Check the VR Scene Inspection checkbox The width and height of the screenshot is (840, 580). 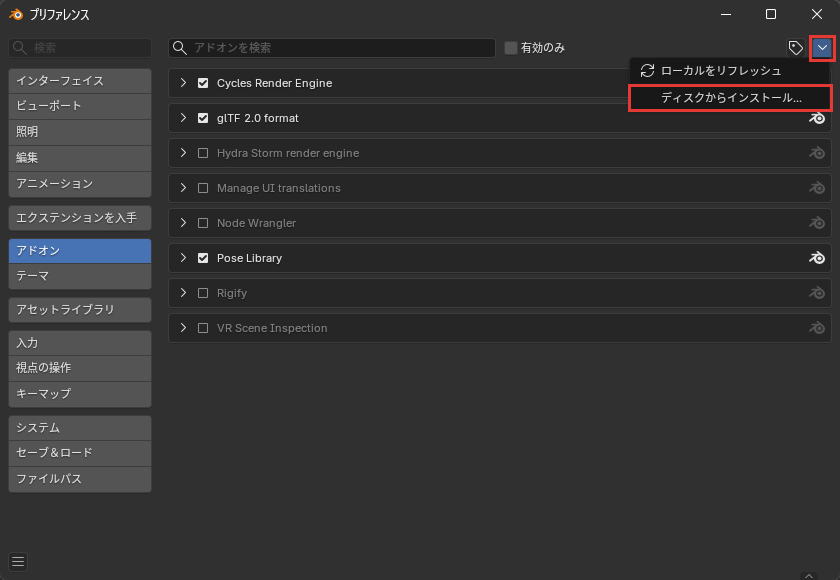203,328
